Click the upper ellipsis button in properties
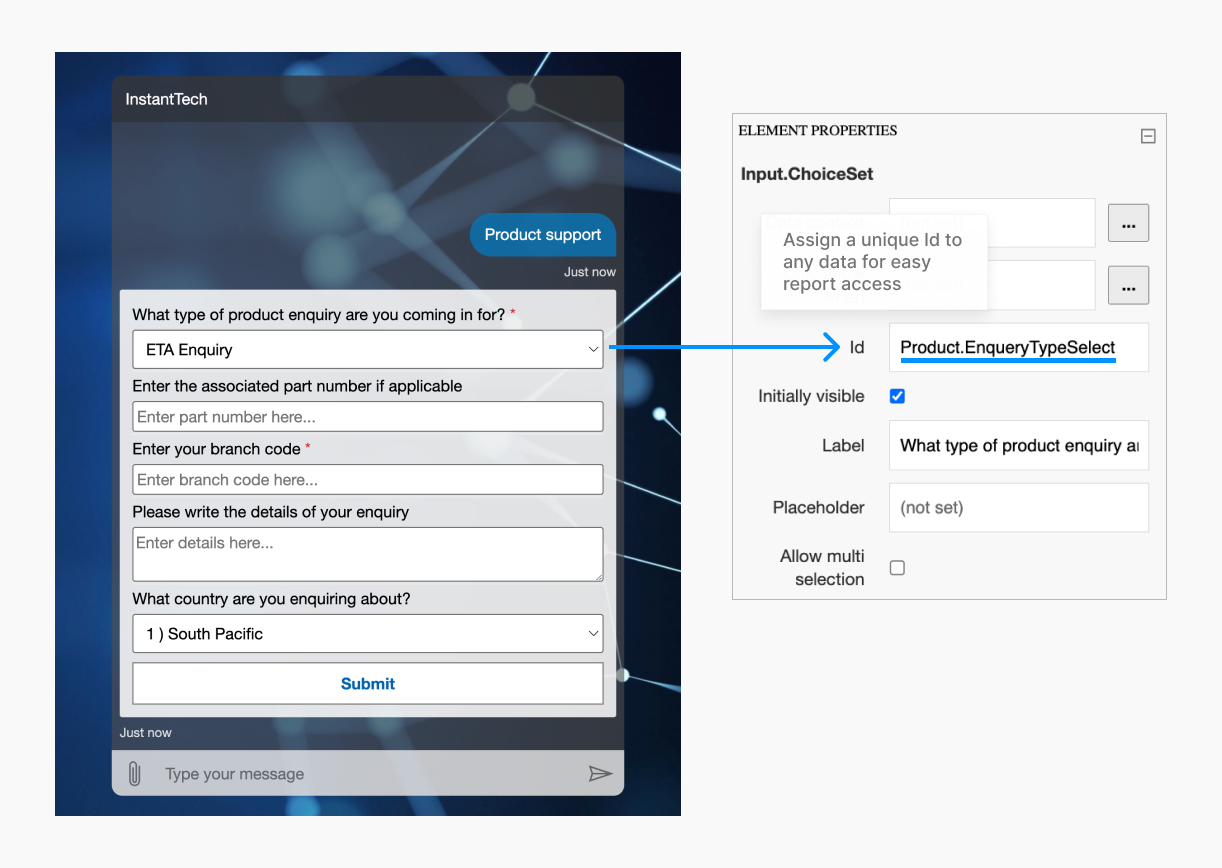 (1128, 223)
